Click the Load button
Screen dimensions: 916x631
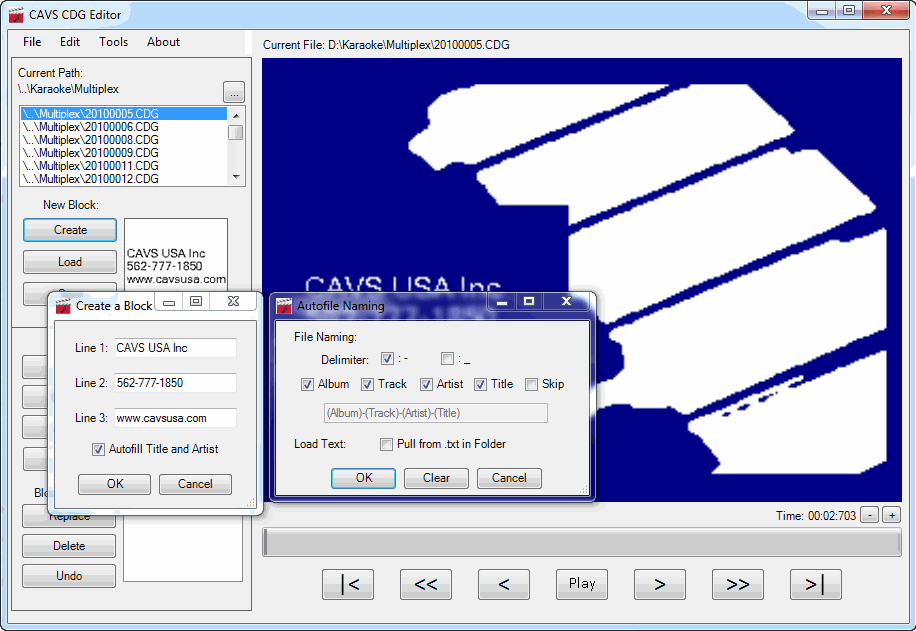click(x=70, y=262)
